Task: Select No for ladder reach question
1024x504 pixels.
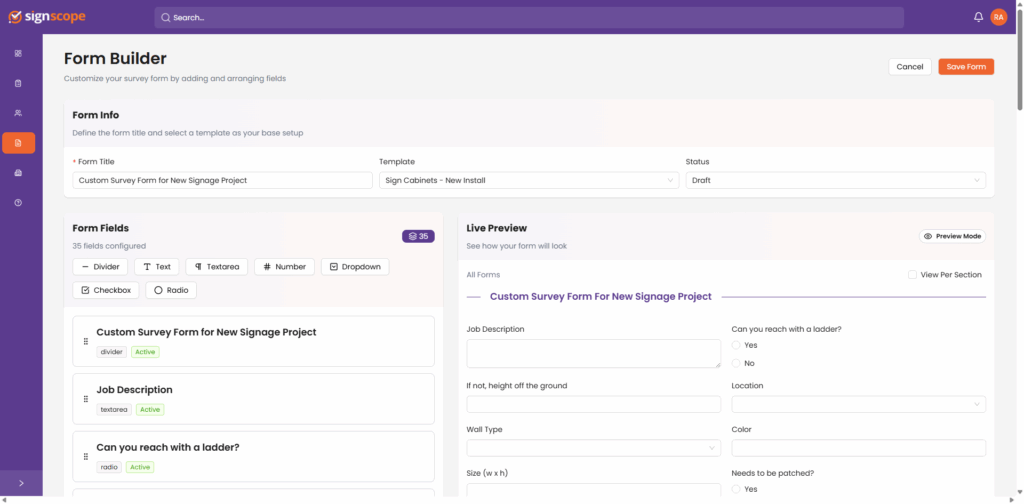Action: tap(736, 363)
